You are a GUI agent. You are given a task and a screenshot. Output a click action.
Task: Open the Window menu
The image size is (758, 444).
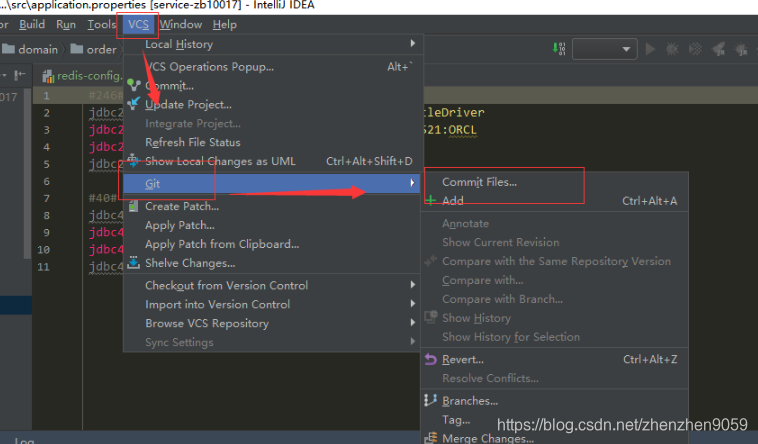tap(181, 25)
